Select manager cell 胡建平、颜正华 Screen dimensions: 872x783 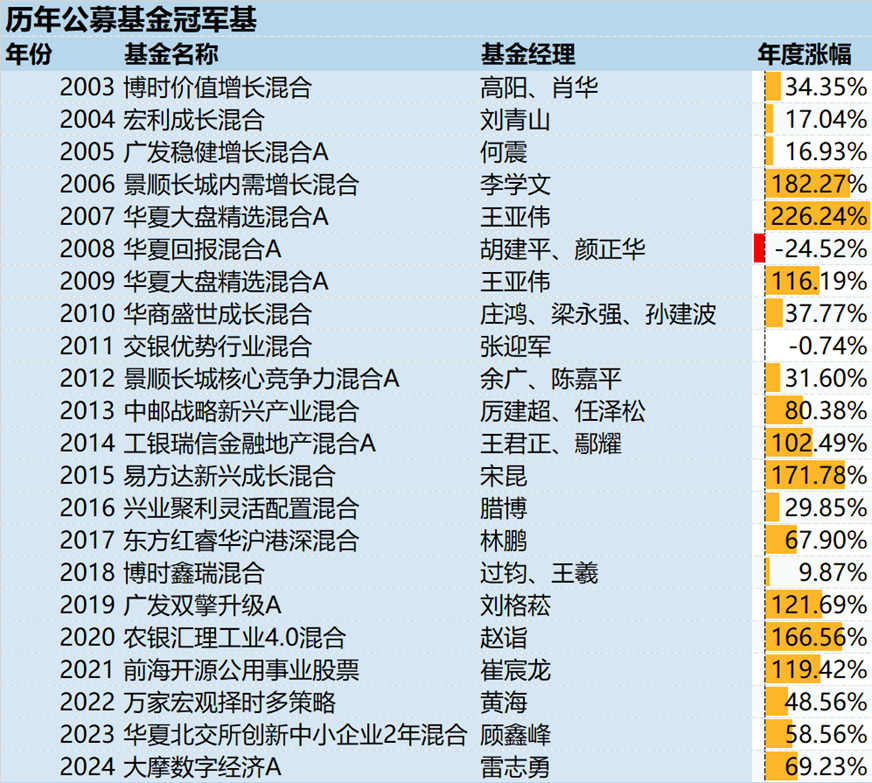563,249
